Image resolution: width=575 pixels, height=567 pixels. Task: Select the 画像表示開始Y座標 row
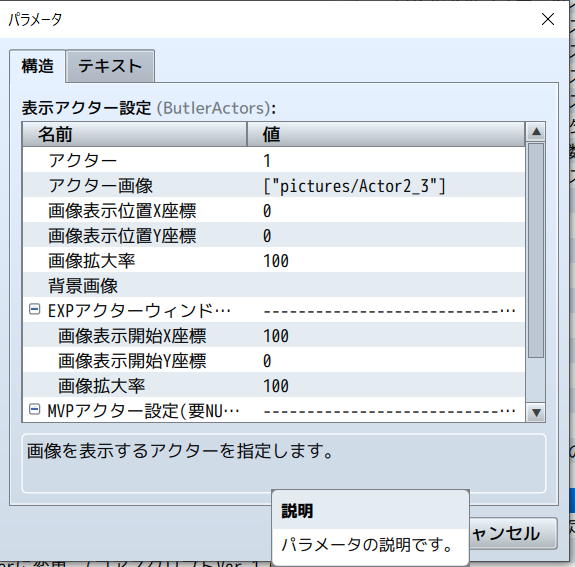click(274, 360)
